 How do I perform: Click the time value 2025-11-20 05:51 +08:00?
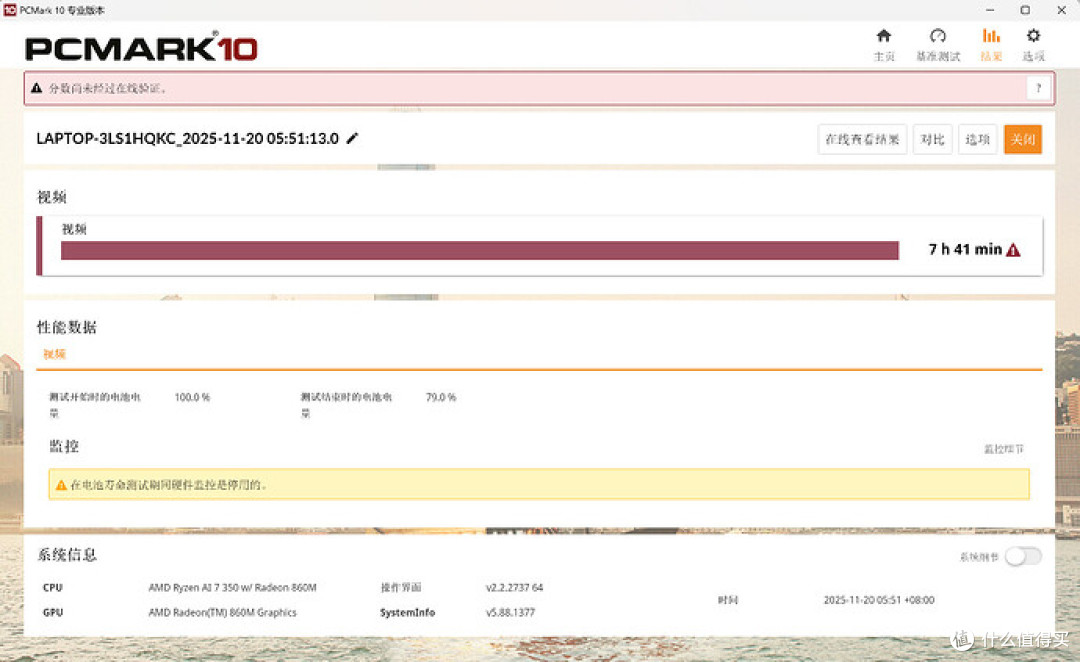(x=879, y=600)
